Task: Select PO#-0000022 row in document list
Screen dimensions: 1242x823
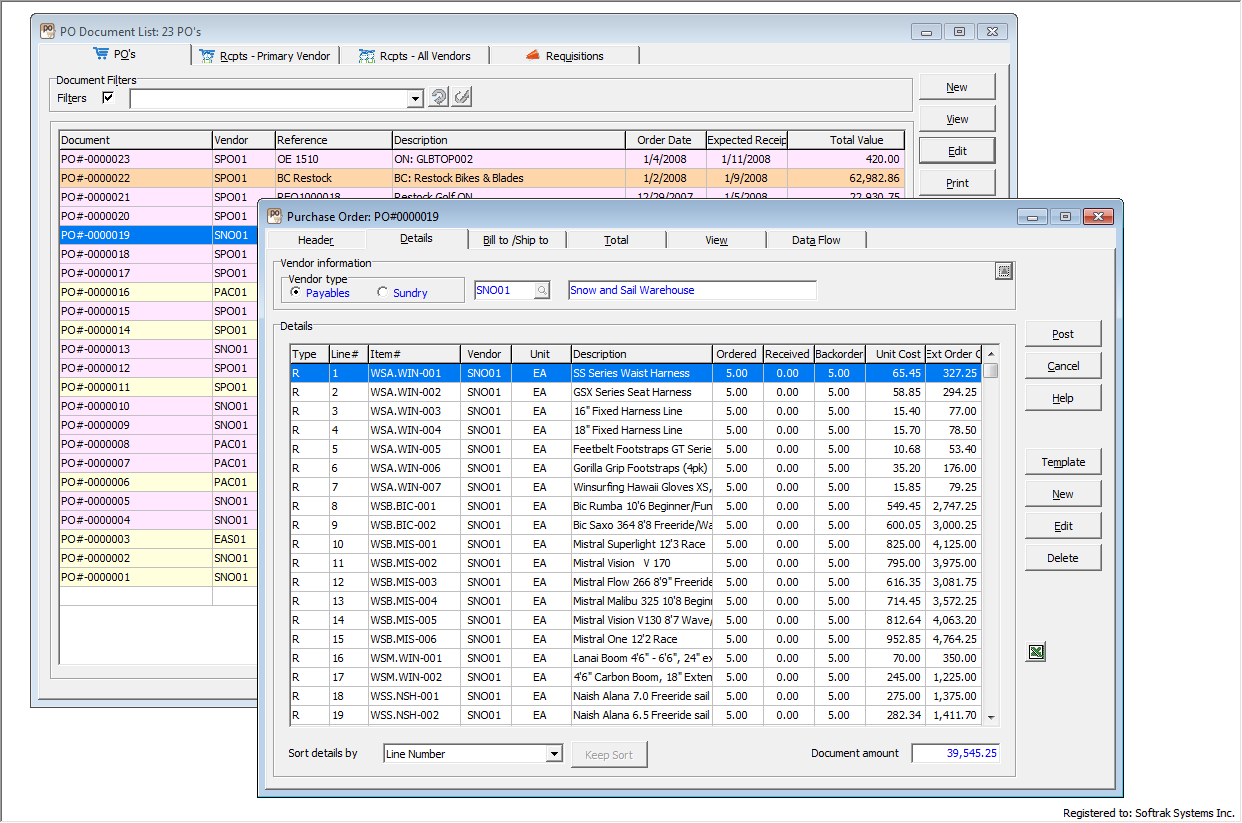Action: click(x=135, y=178)
